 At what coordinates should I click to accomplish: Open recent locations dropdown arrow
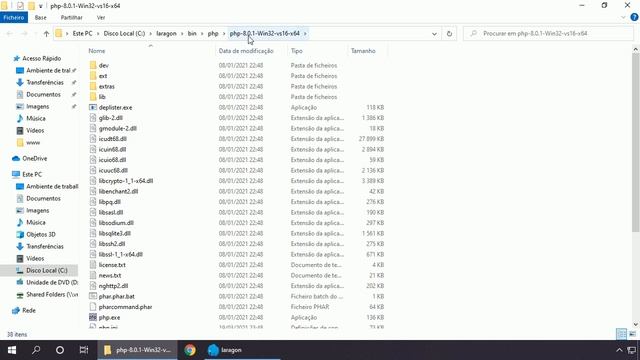[x=36, y=33]
